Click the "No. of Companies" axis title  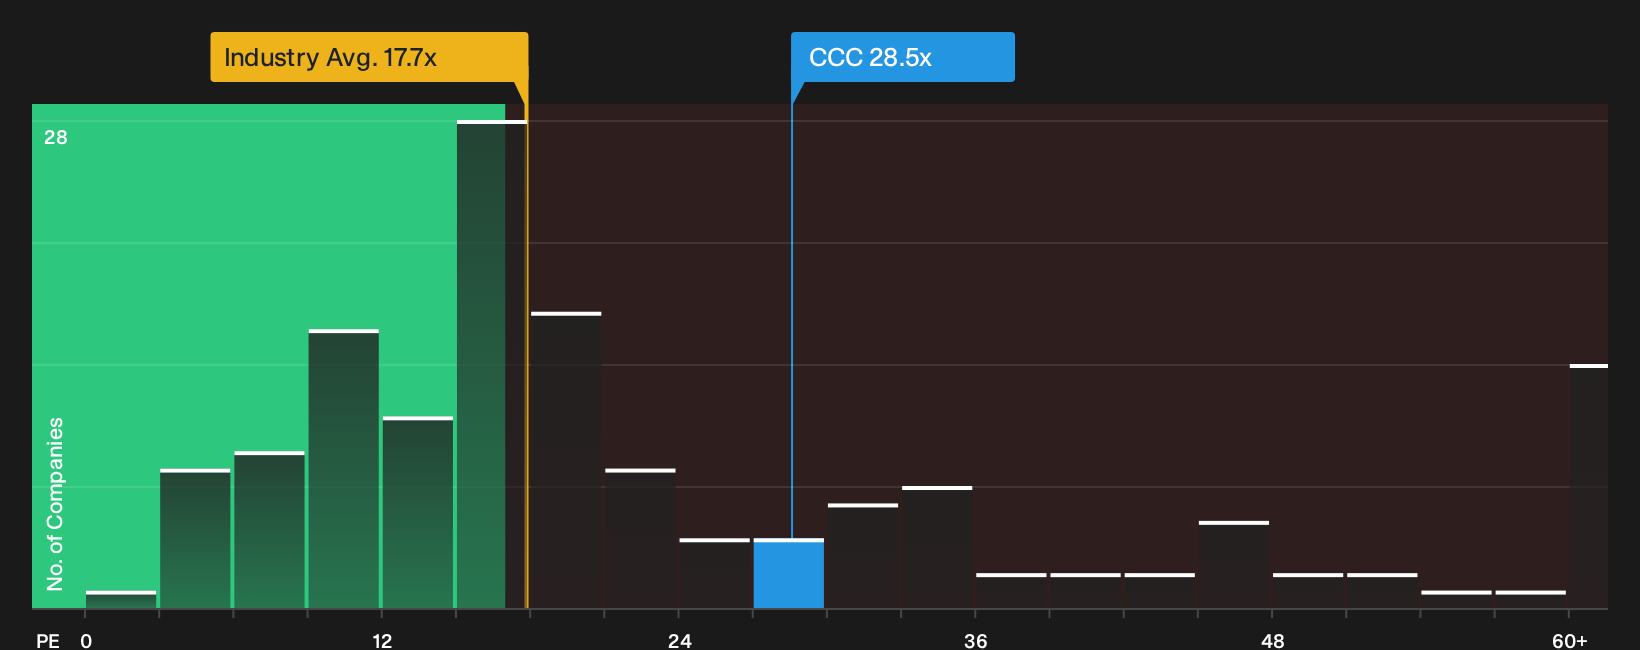[55, 503]
